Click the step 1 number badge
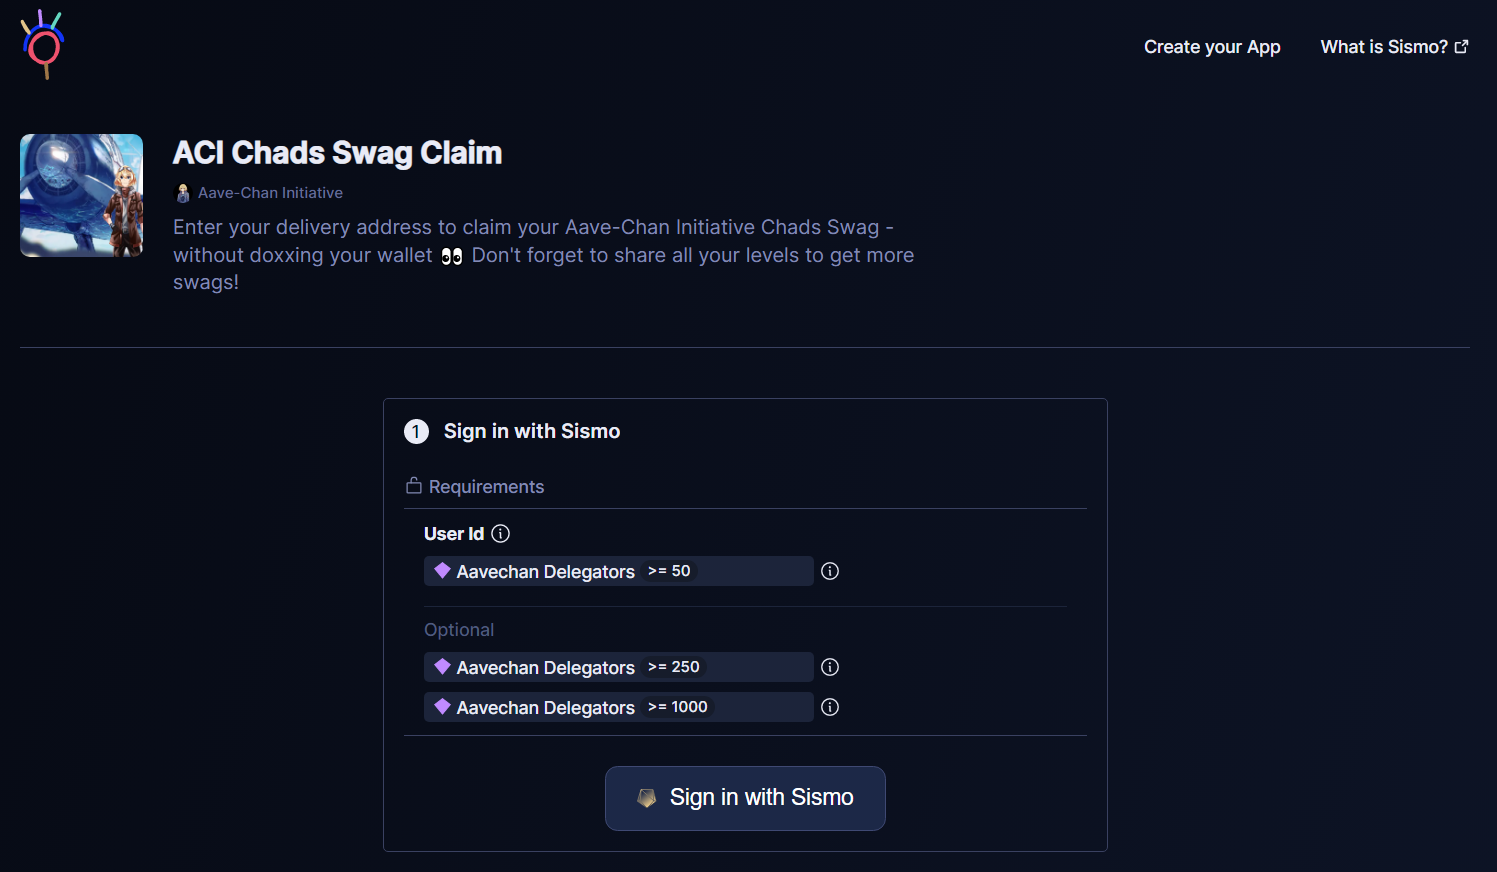The image size is (1497, 872). (x=416, y=432)
